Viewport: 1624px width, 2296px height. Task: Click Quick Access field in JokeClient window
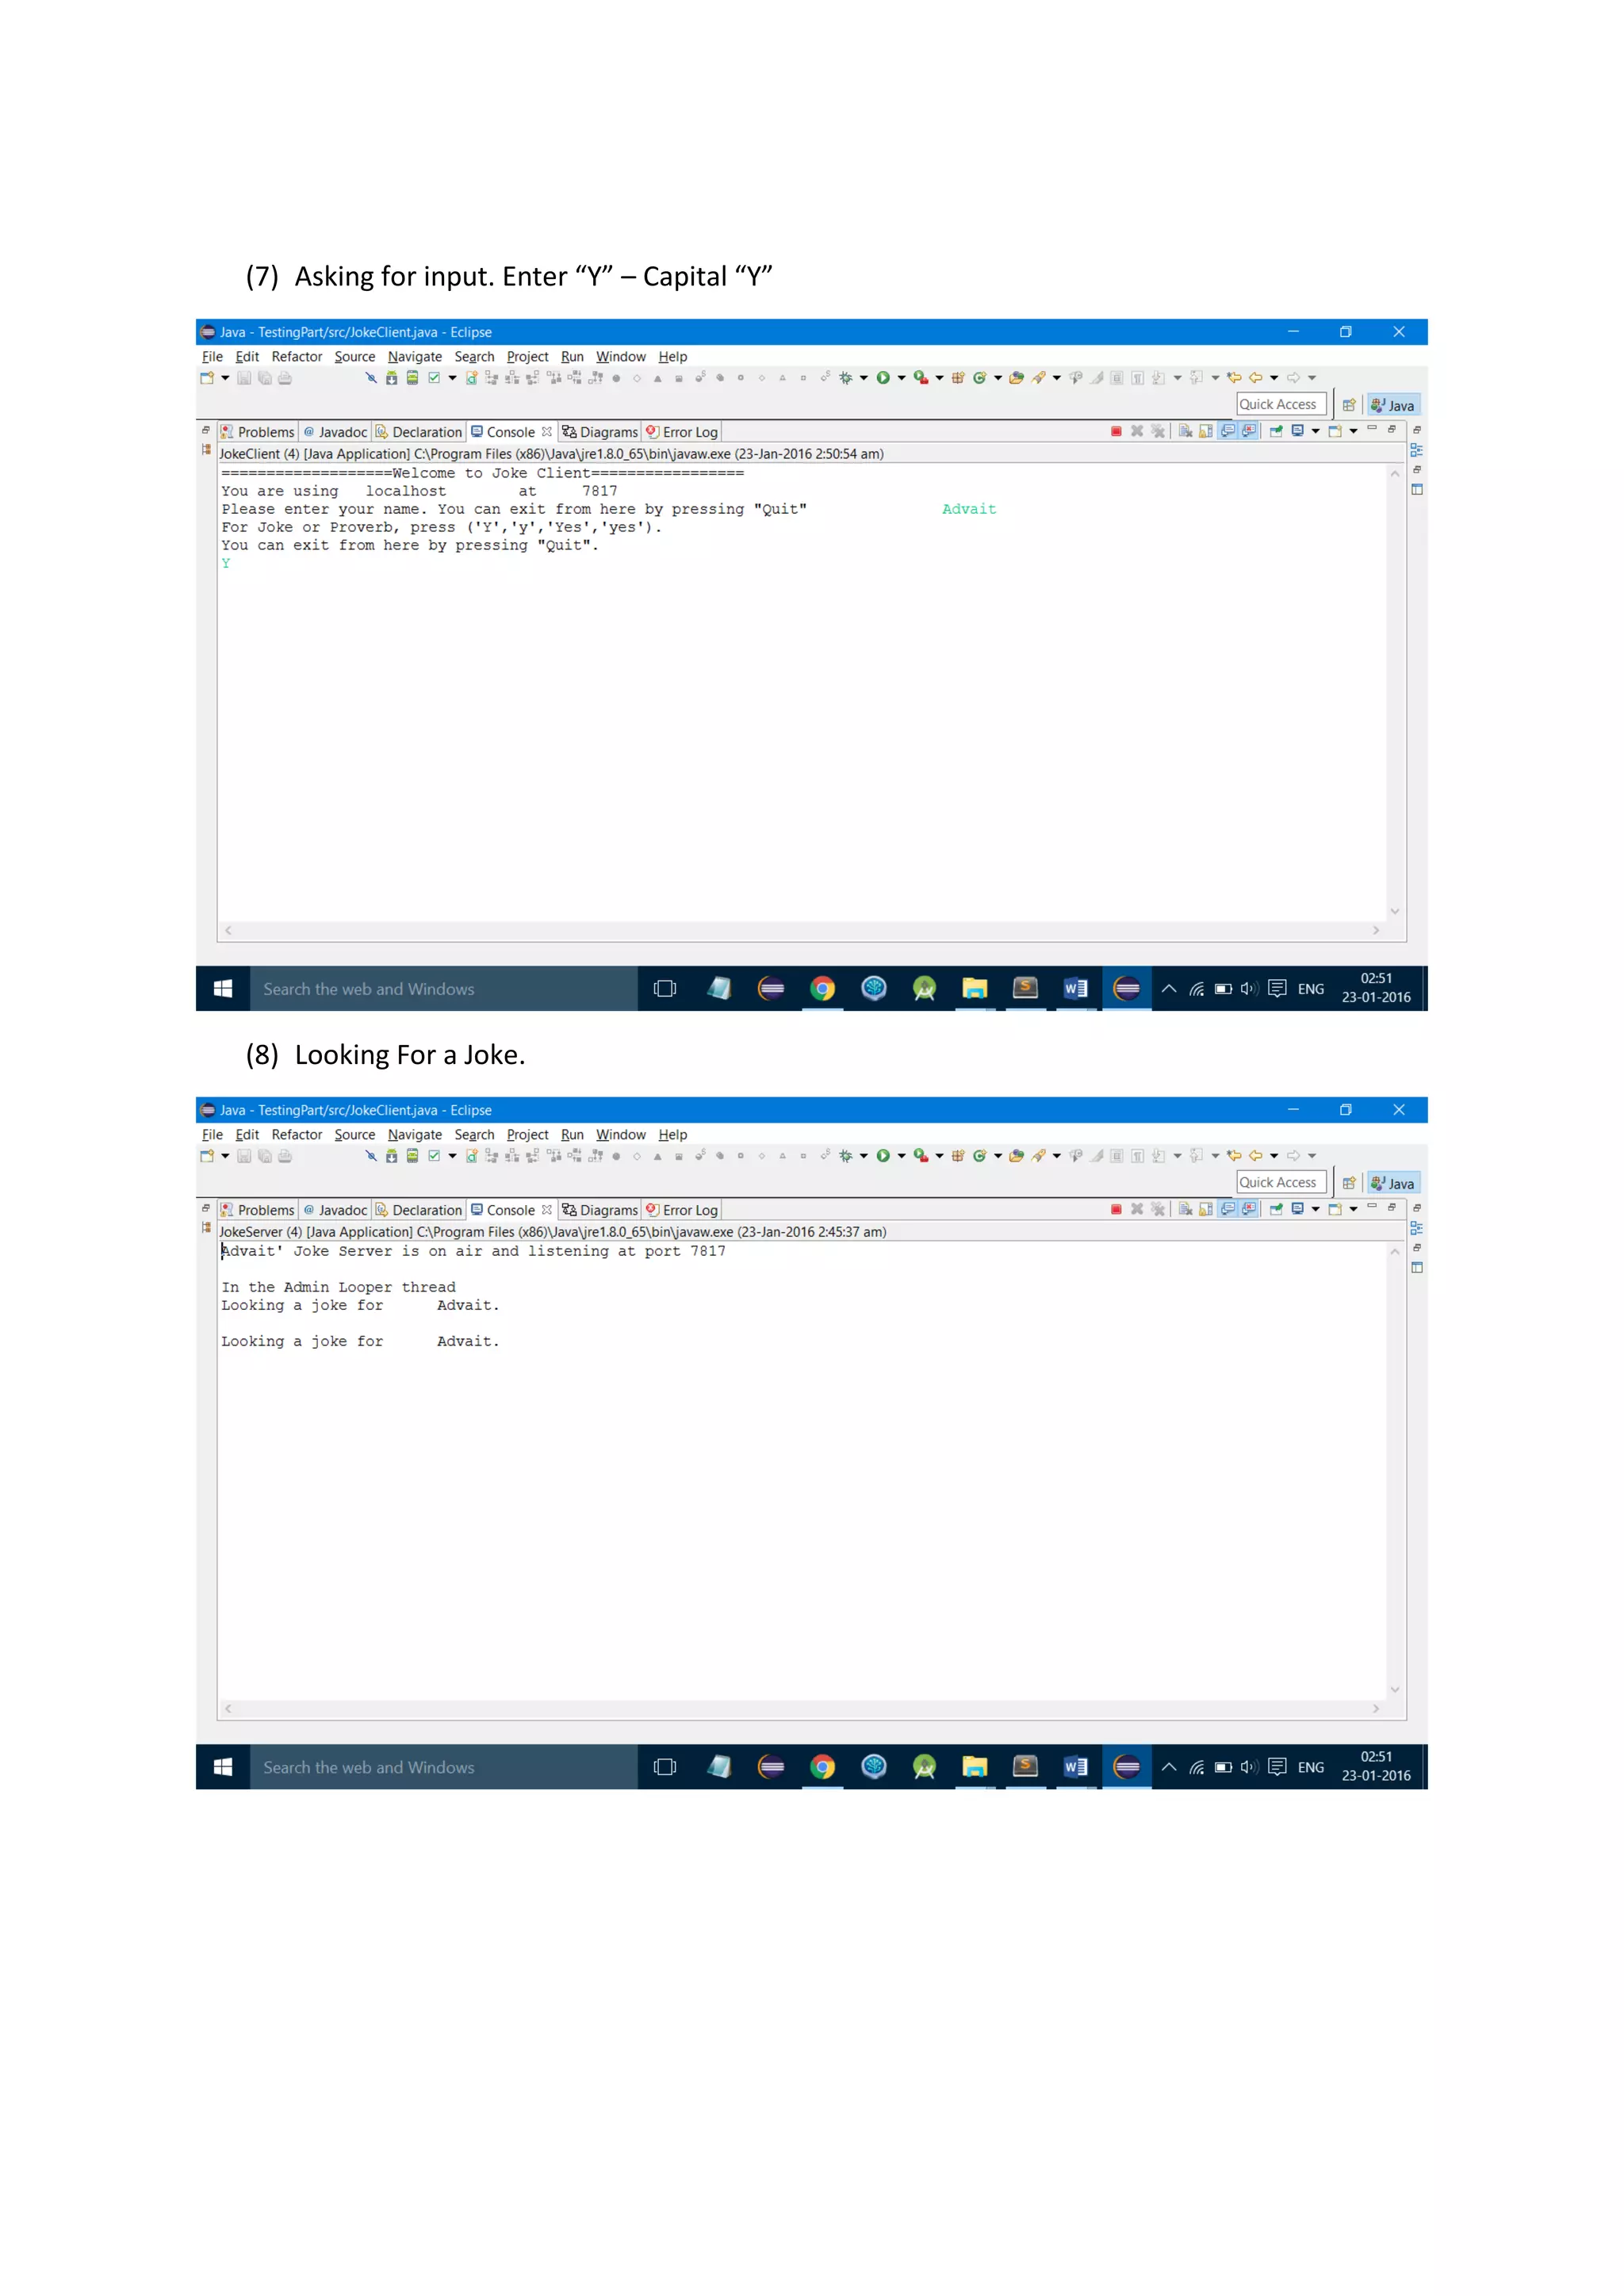[1281, 405]
